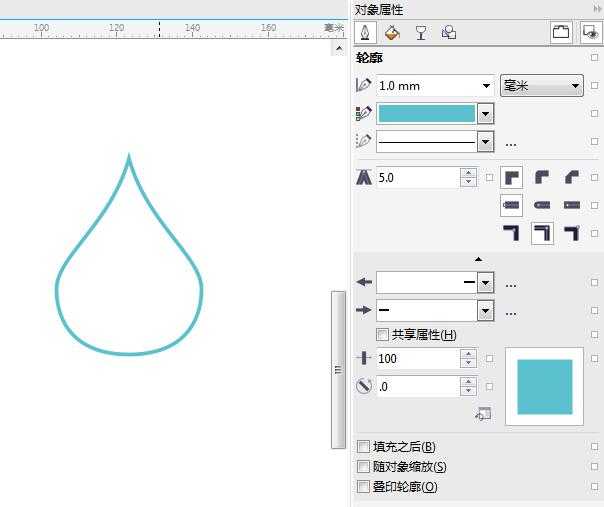This screenshot has height=507, width=604.
Task: Select the extended square line cap icon
Action: (x=572, y=205)
